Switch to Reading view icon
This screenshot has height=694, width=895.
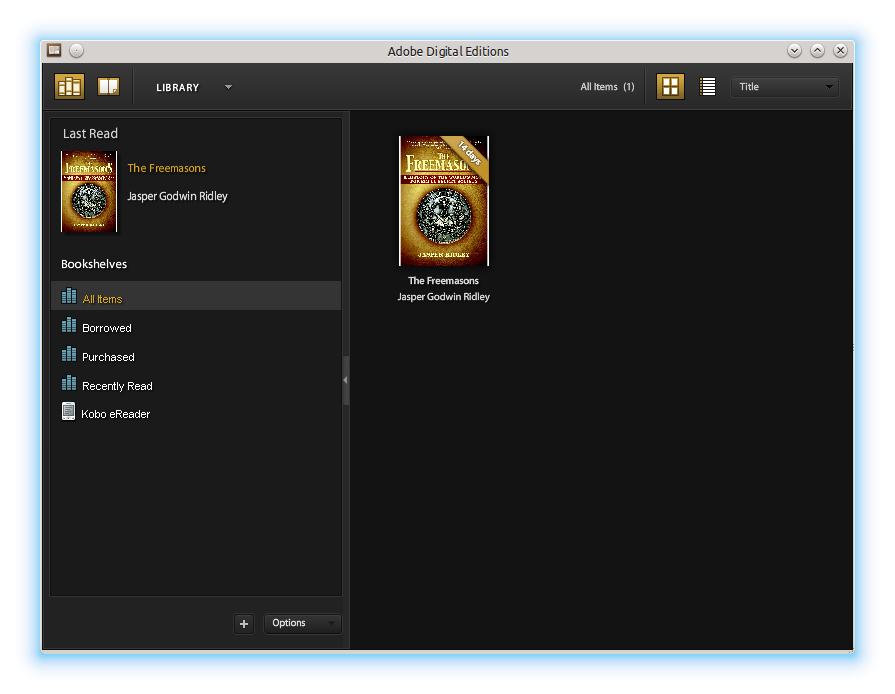(108, 87)
